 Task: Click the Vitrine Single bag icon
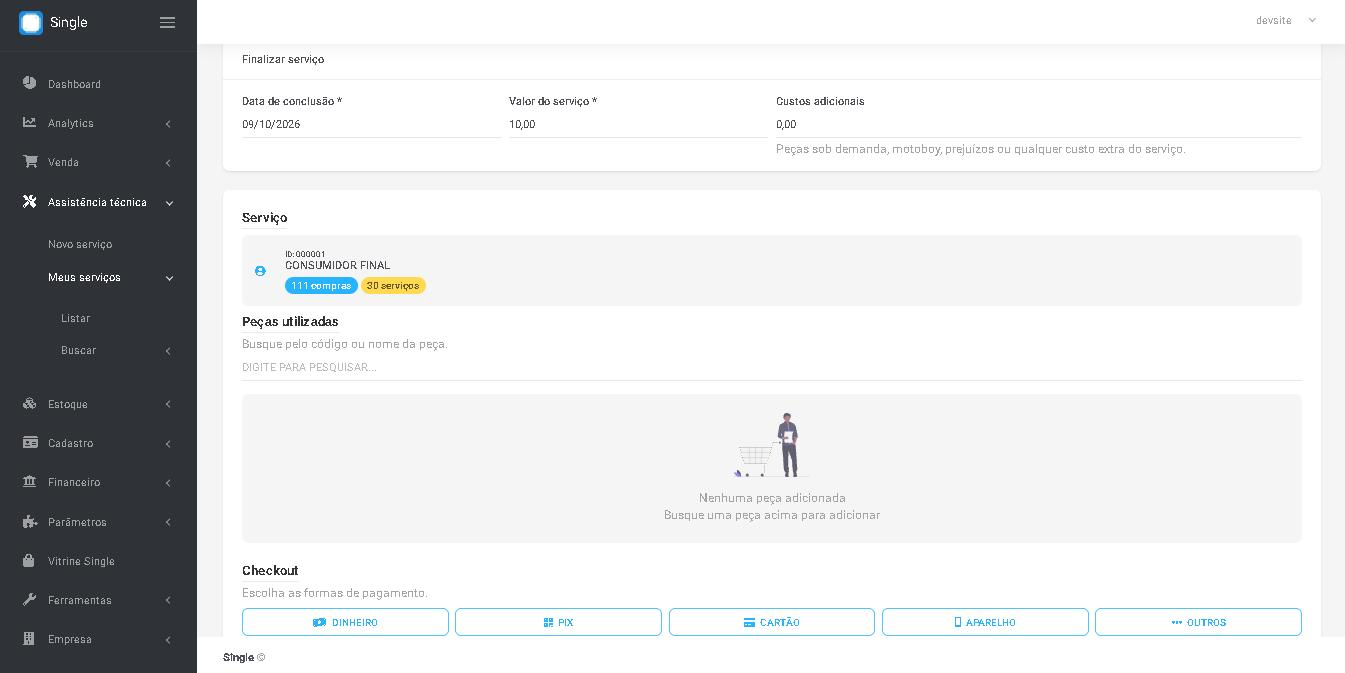click(x=30, y=561)
